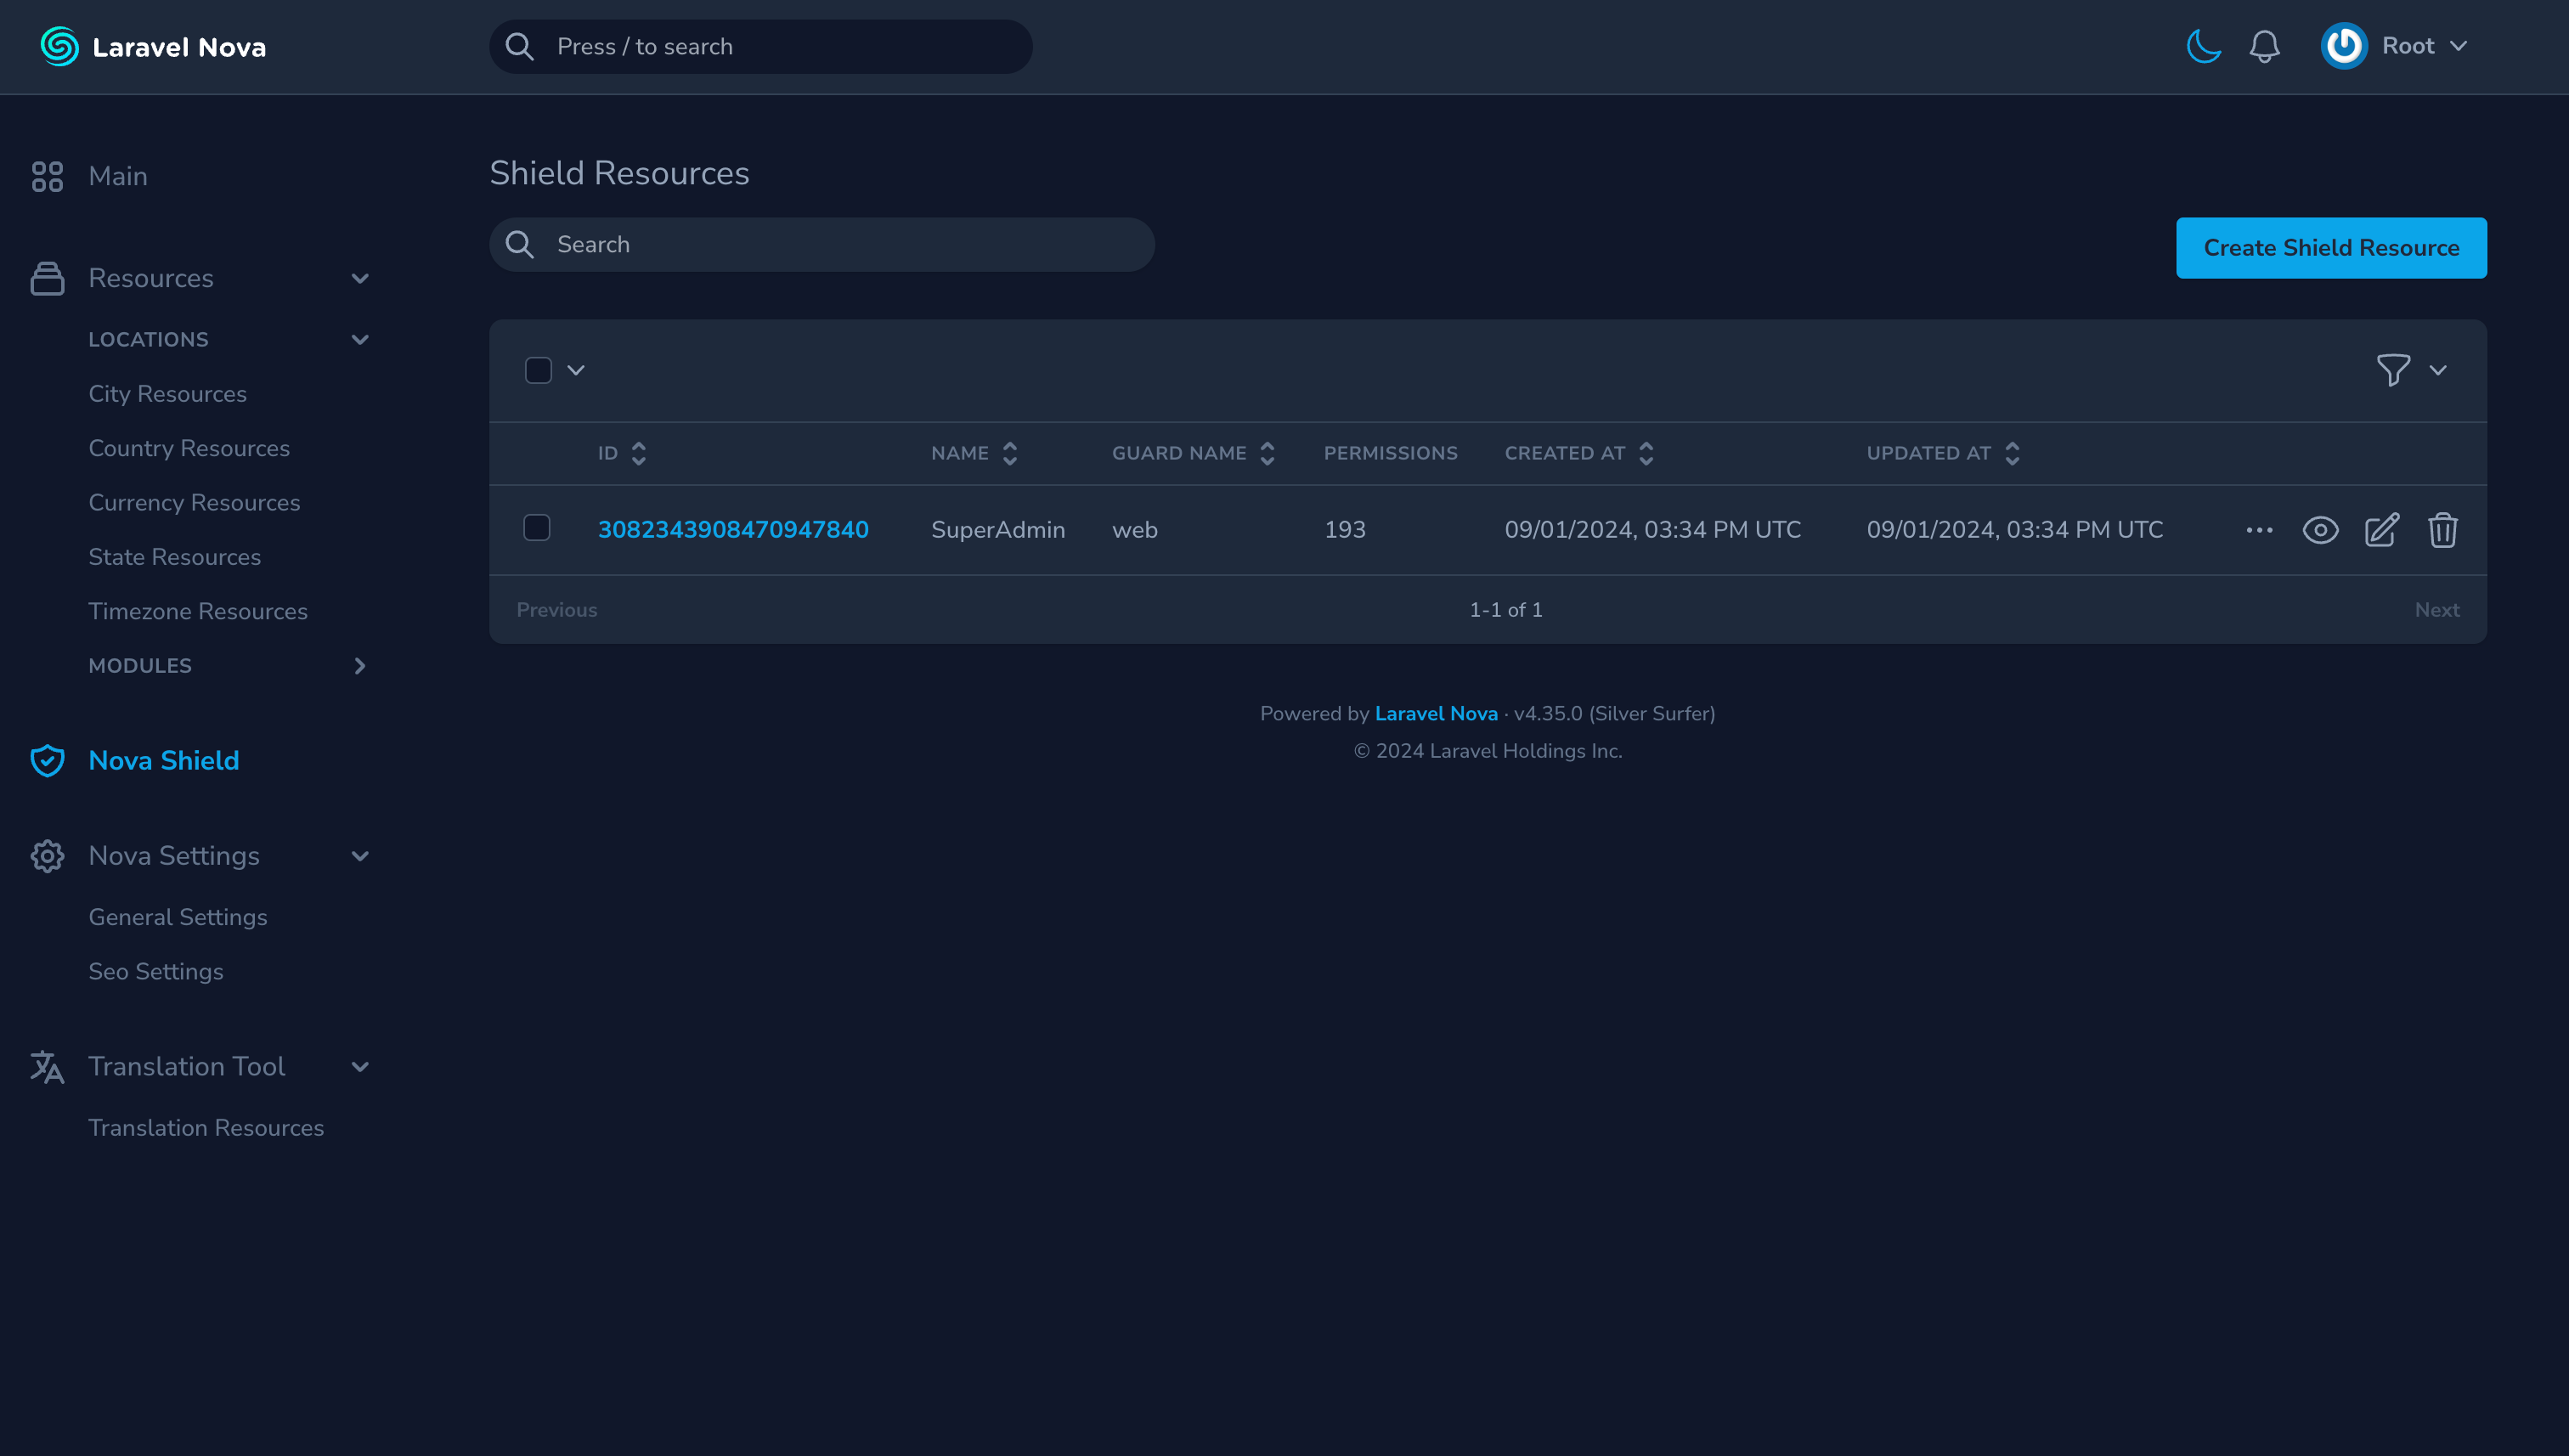Screen dimensions: 2569x1456
Task: Tick the select-all checkbox in table header
Action: (538, 370)
